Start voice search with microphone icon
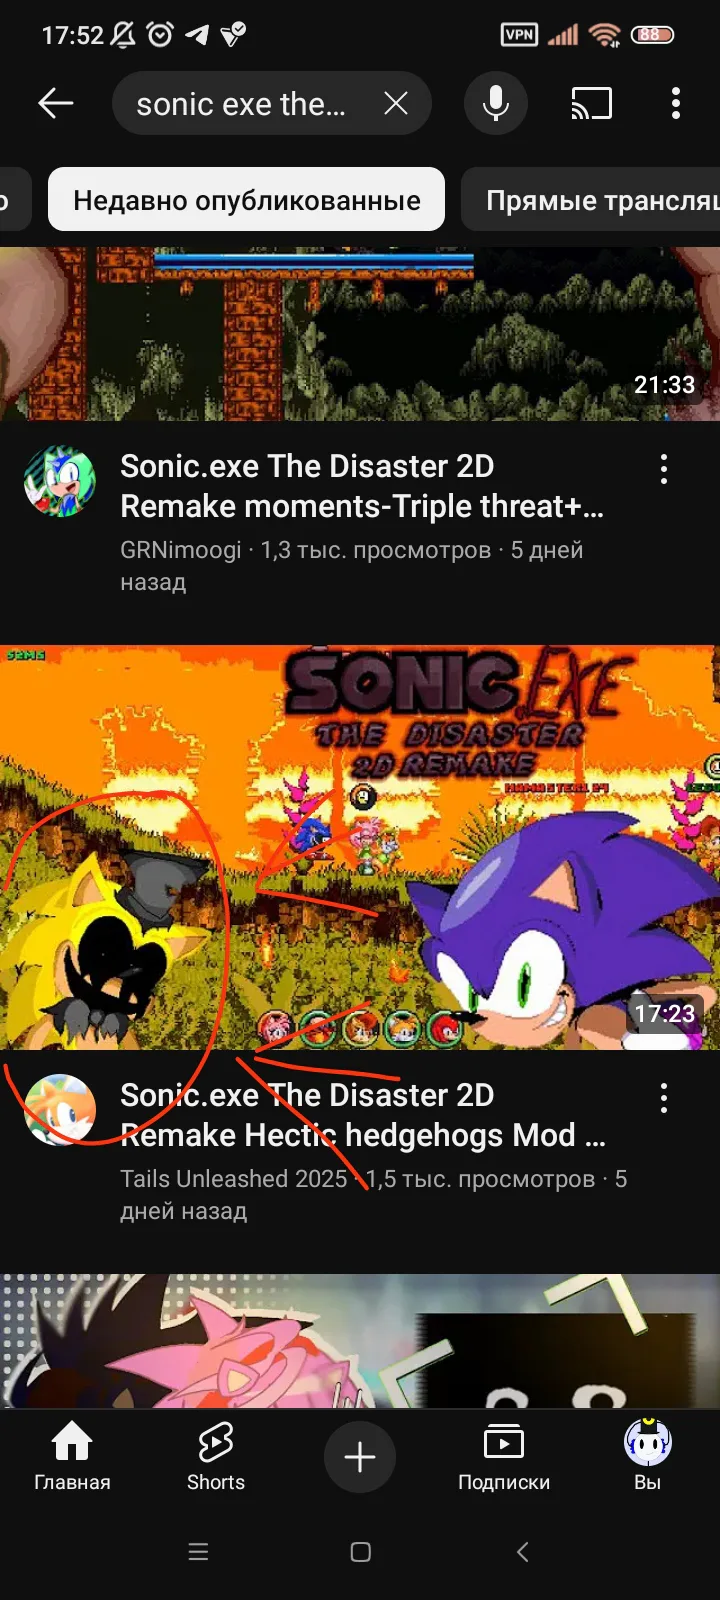Image resolution: width=720 pixels, height=1600 pixels. [496, 103]
